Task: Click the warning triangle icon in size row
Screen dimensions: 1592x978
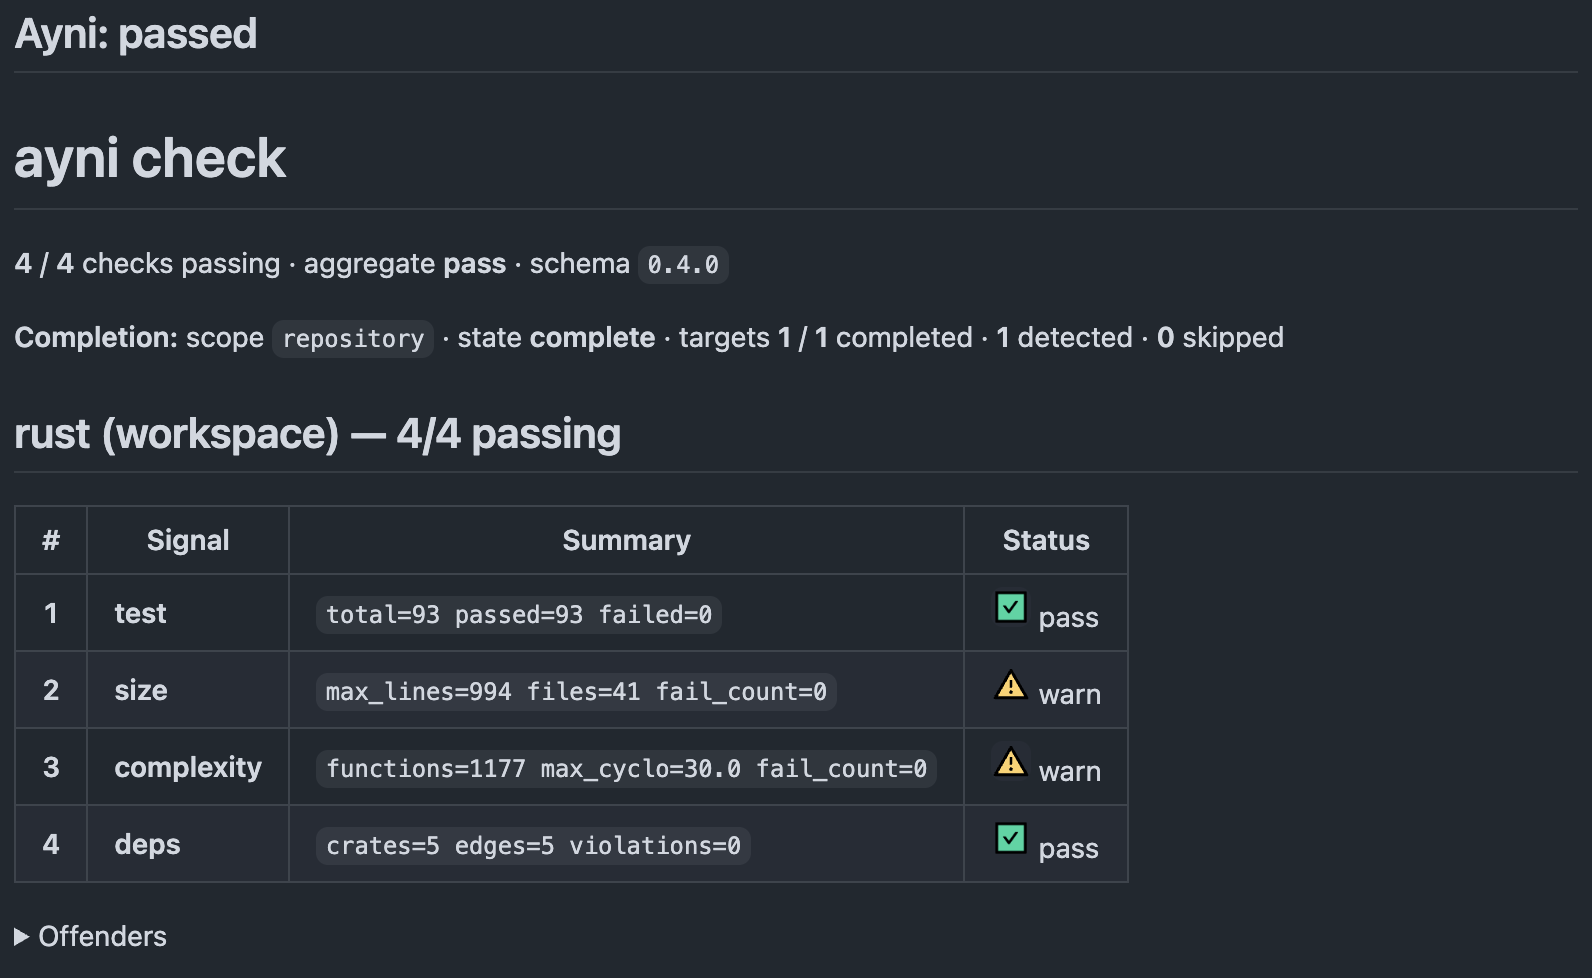Action: [1011, 685]
